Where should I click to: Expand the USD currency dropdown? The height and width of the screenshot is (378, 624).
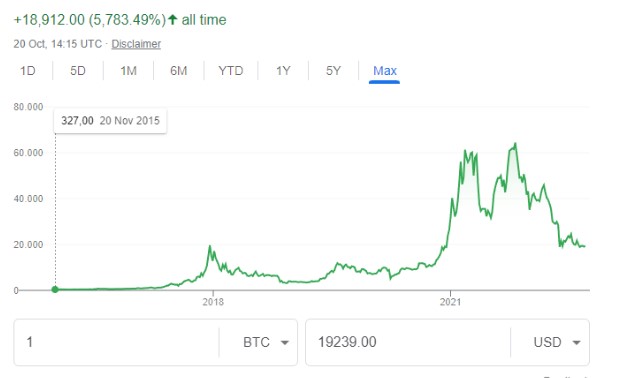tap(557, 342)
